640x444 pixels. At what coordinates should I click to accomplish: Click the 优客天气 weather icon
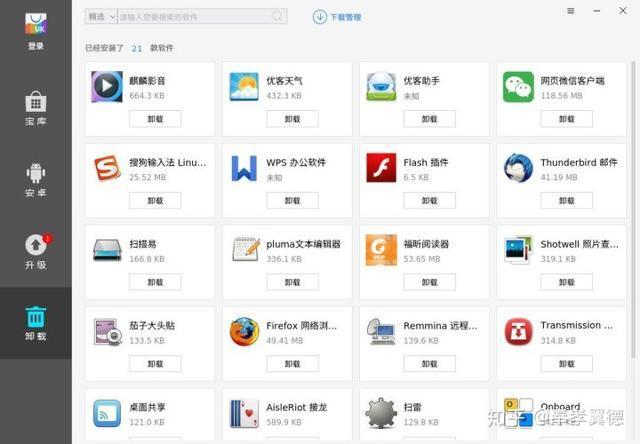pyautogui.click(x=244, y=87)
